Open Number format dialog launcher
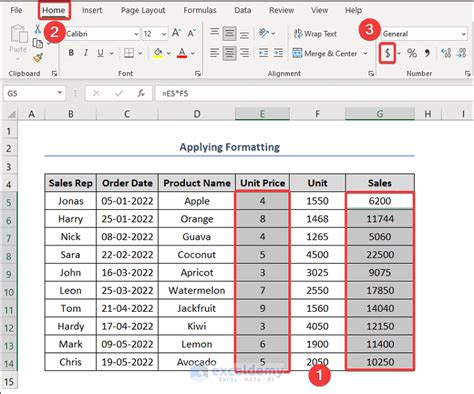 pos(468,74)
